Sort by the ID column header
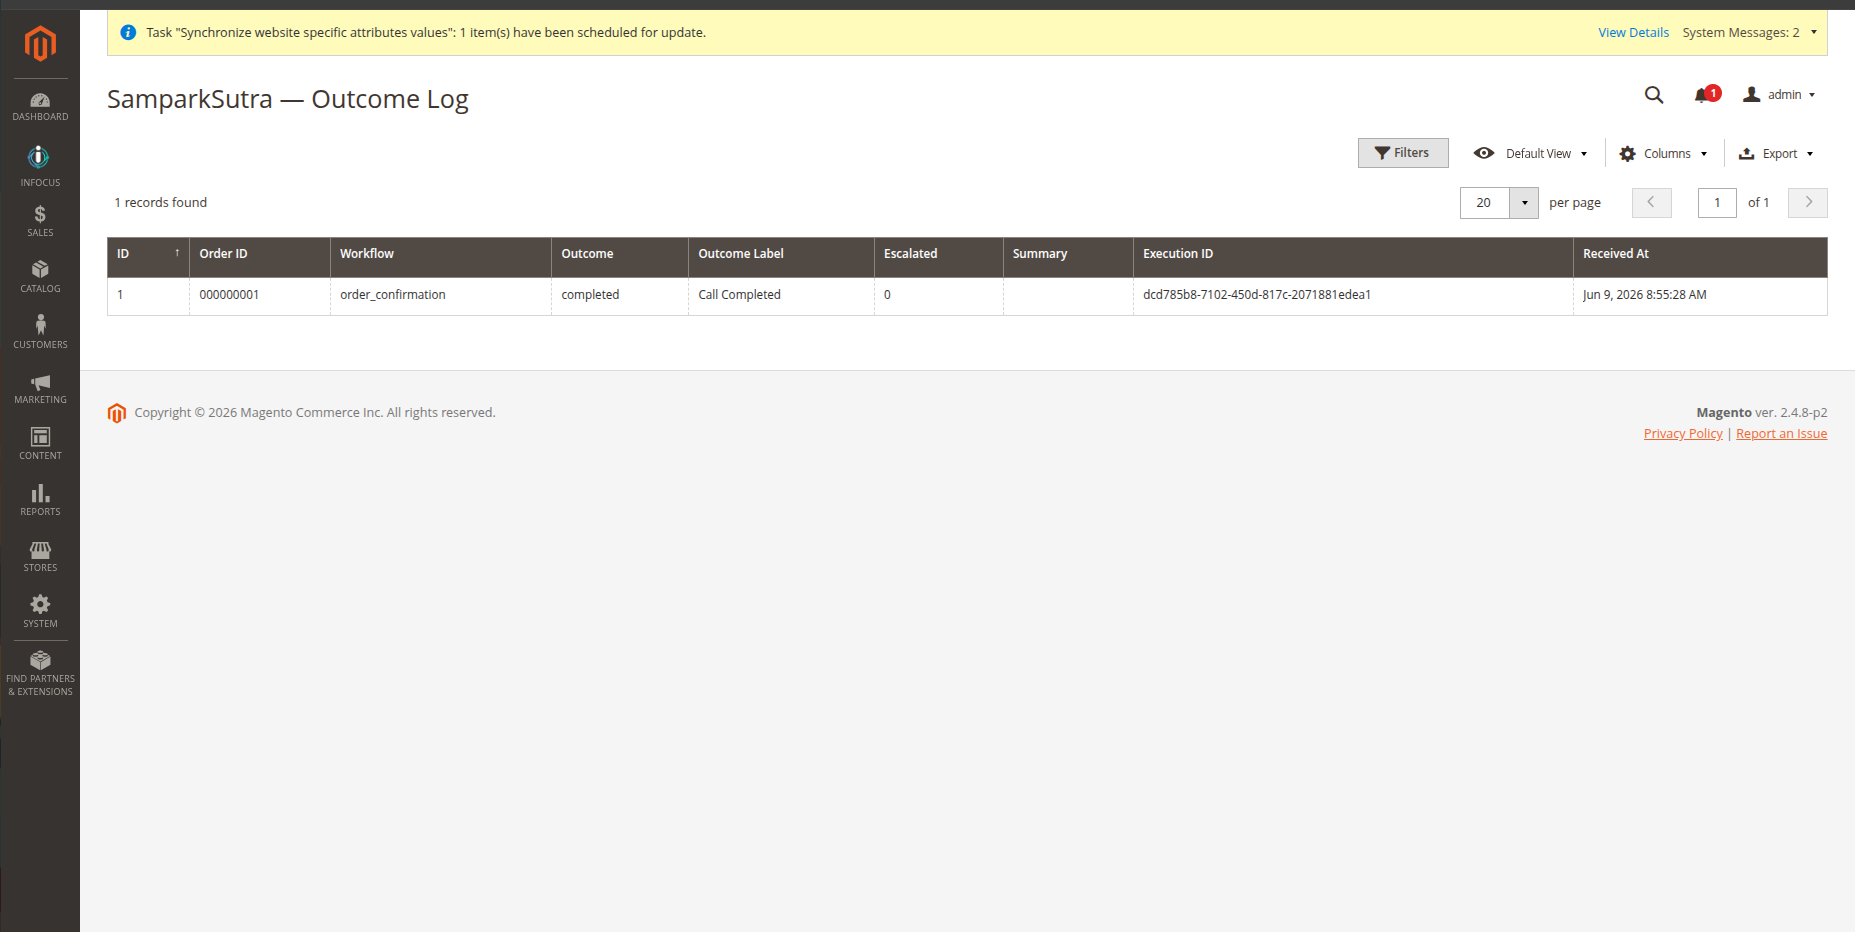Viewport: 1855px width, 932px height. click(x=148, y=257)
